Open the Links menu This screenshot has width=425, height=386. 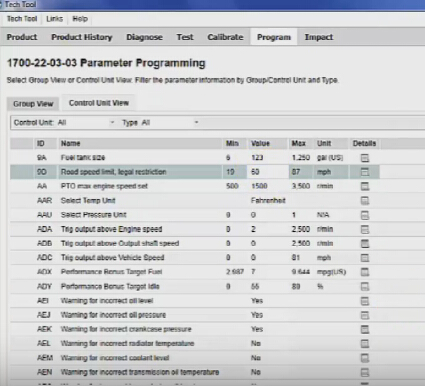point(54,19)
